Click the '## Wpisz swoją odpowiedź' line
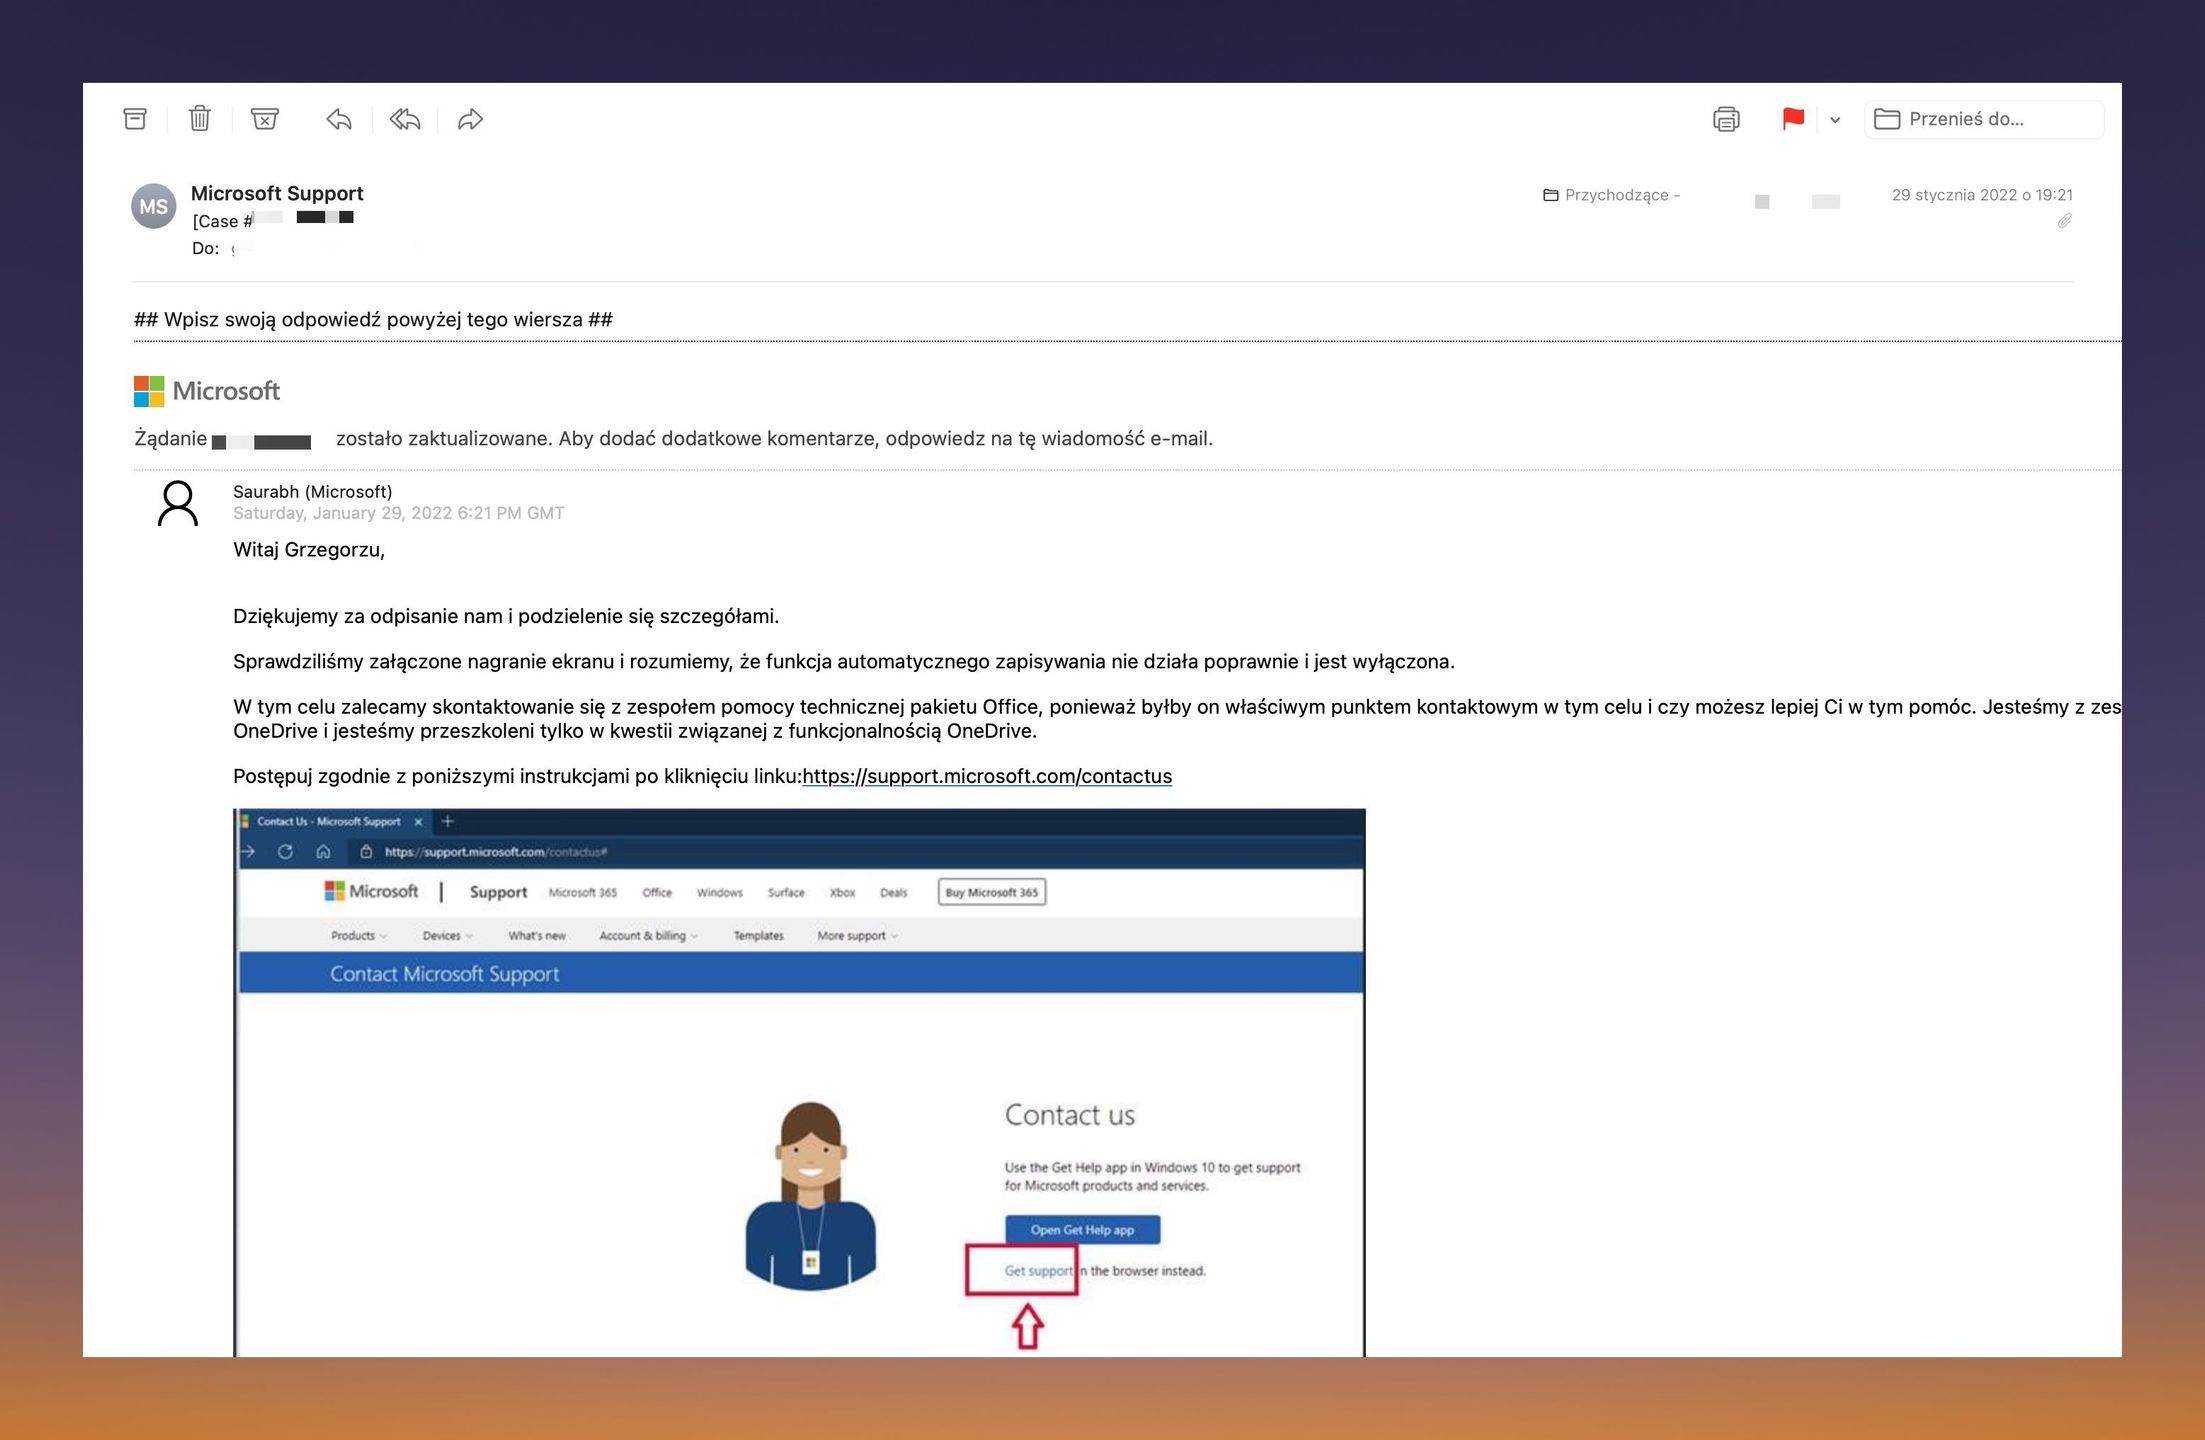 click(374, 319)
